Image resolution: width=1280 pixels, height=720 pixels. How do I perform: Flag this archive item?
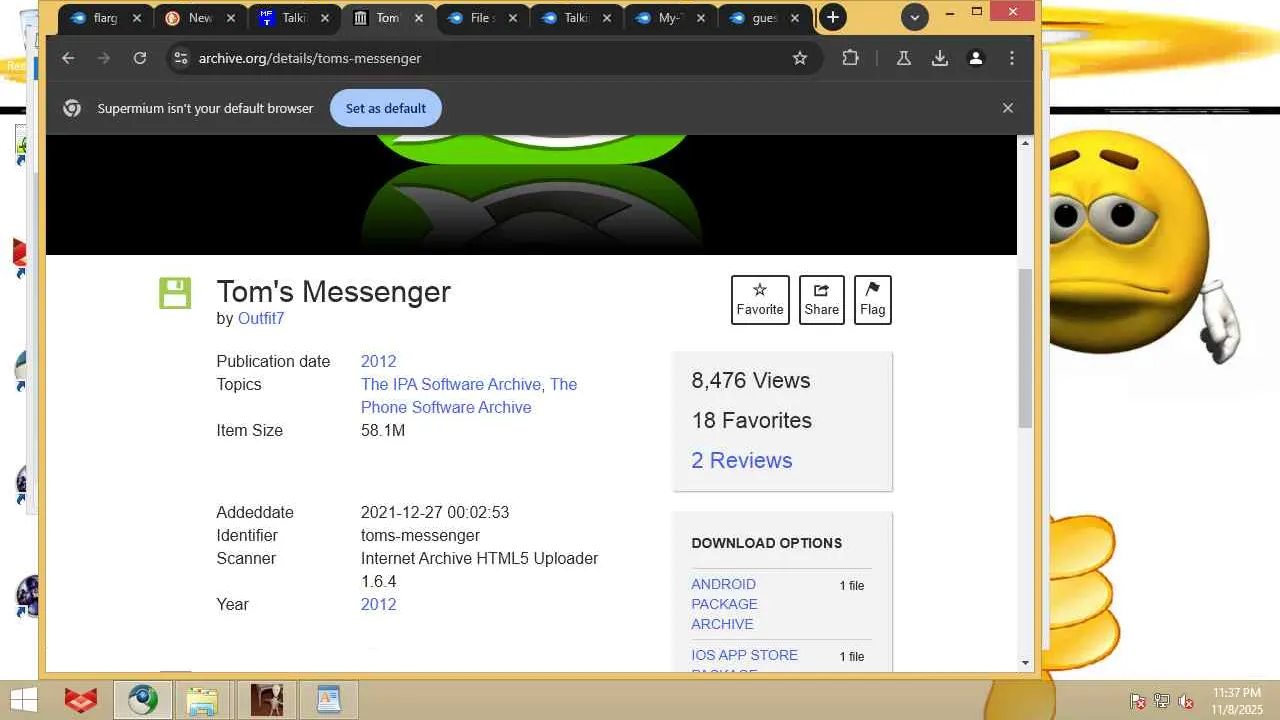[873, 300]
